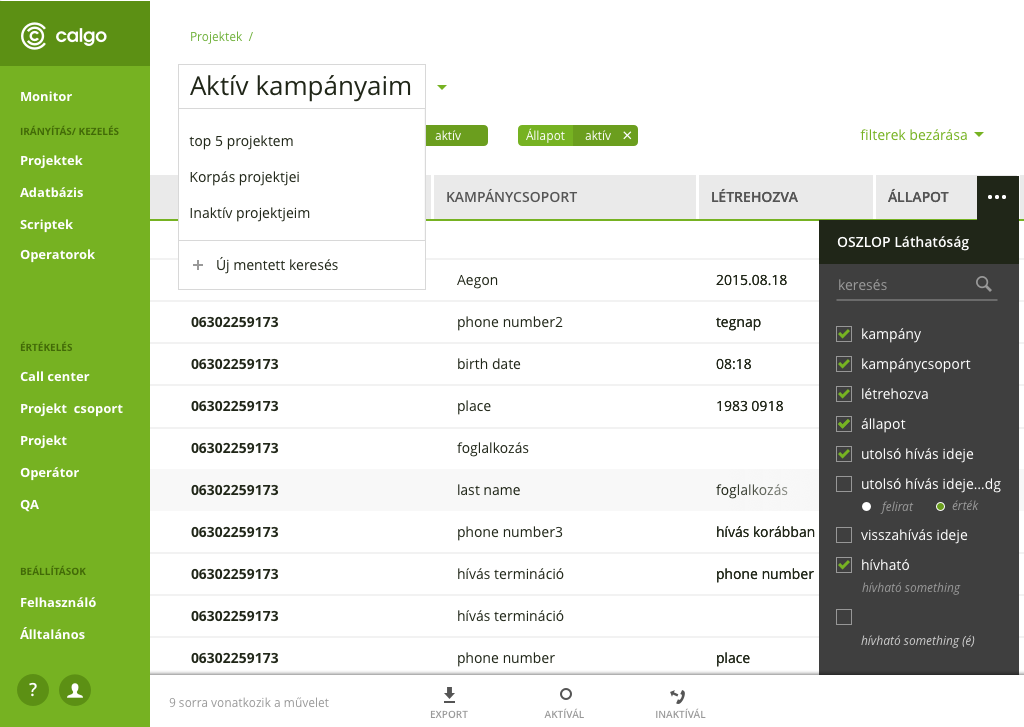
Task: Choose top 5 projektem saved search
Action: (x=241, y=141)
